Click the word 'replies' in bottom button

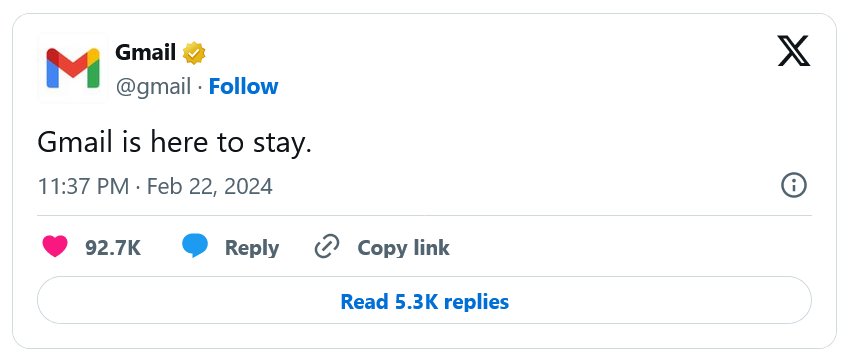click(x=474, y=301)
